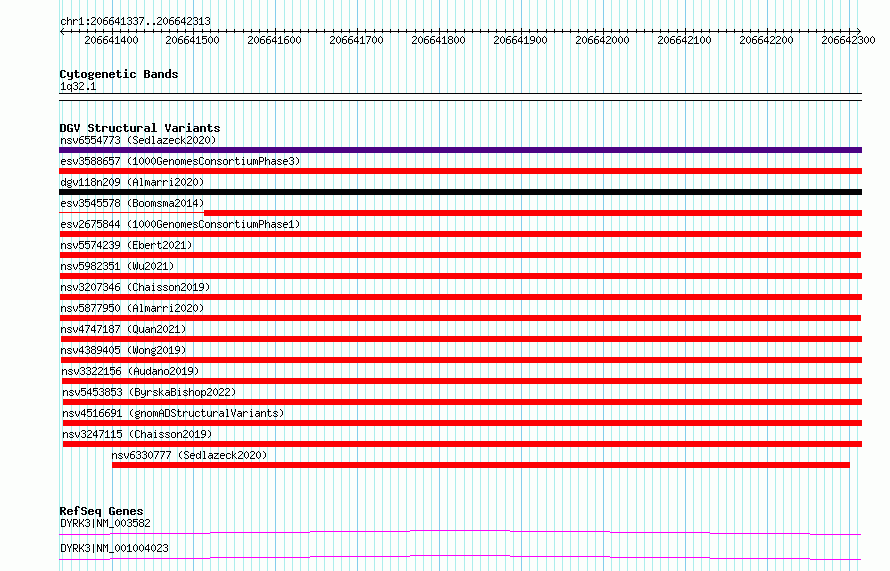Click variant label esv2675844 (1000GenomesConsortiumPhase1)
This screenshot has width=890, height=571.
[x=180, y=224]
